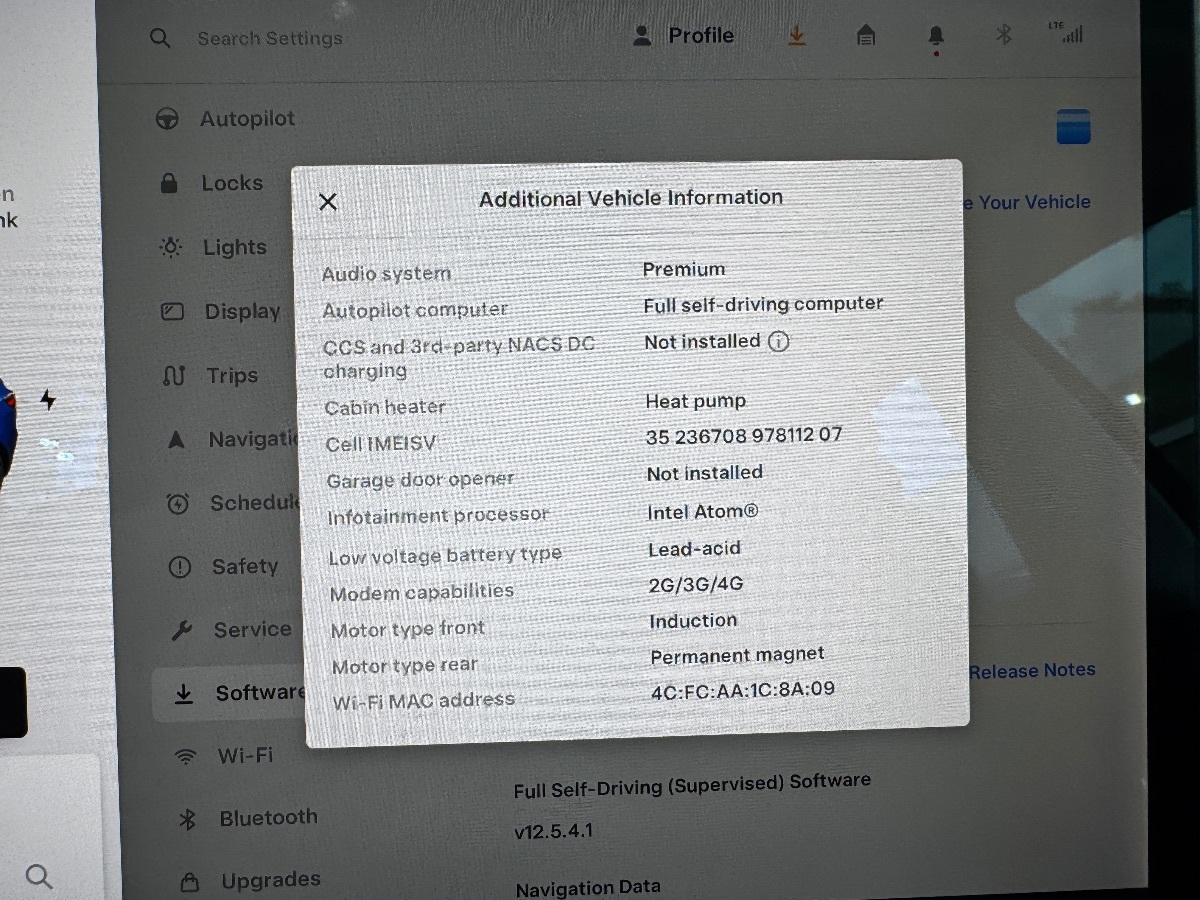Viewport: 1200px width, 900px height.
Task: Open the Display settings
Action: (243, 311)
